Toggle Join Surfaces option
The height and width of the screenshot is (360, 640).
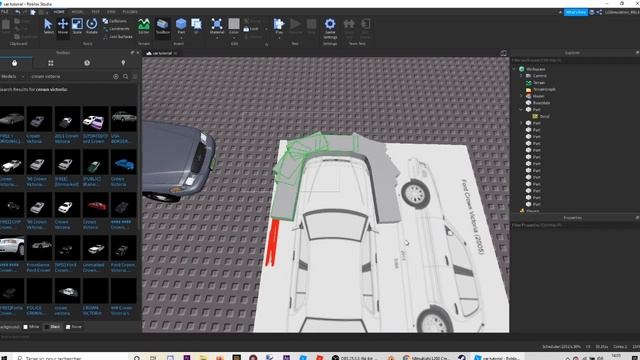click(x=118, y=36)
